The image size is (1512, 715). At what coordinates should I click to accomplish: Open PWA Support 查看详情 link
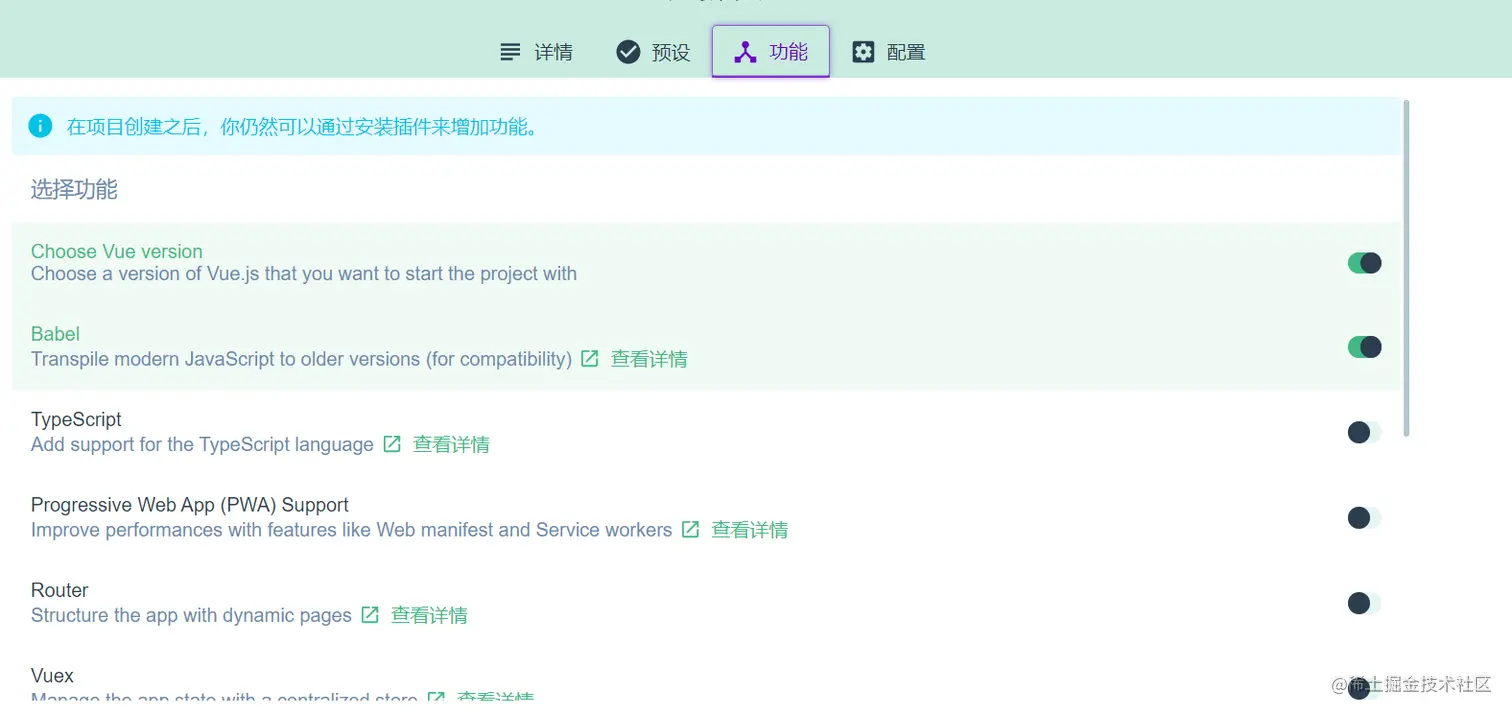pos(749,530)
